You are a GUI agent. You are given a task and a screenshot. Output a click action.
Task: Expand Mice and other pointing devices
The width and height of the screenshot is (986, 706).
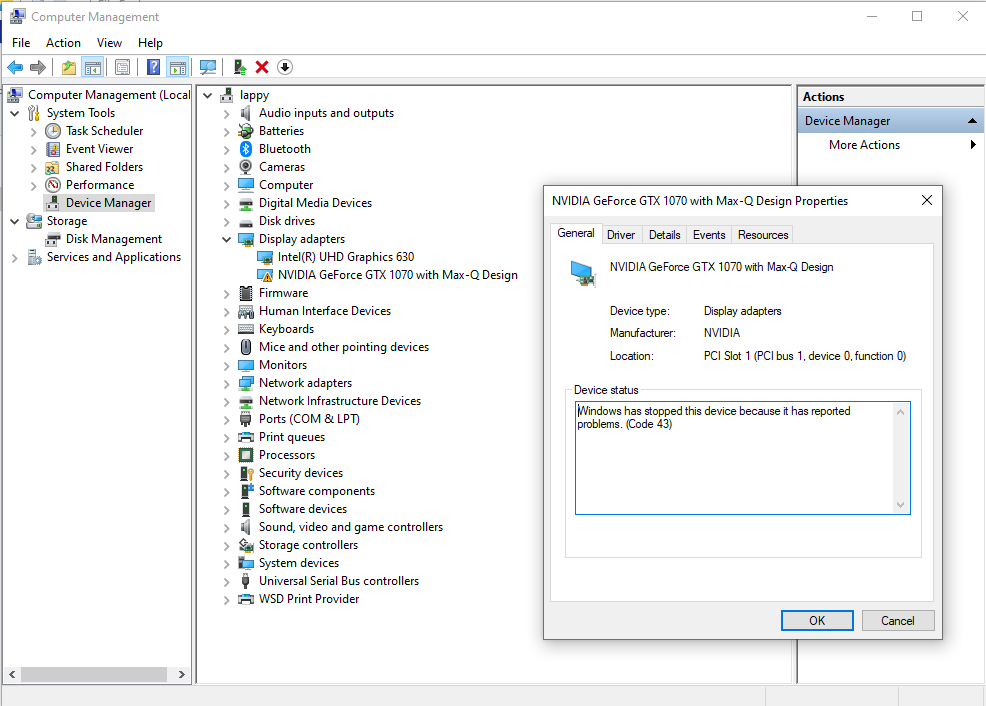point(226,348)
